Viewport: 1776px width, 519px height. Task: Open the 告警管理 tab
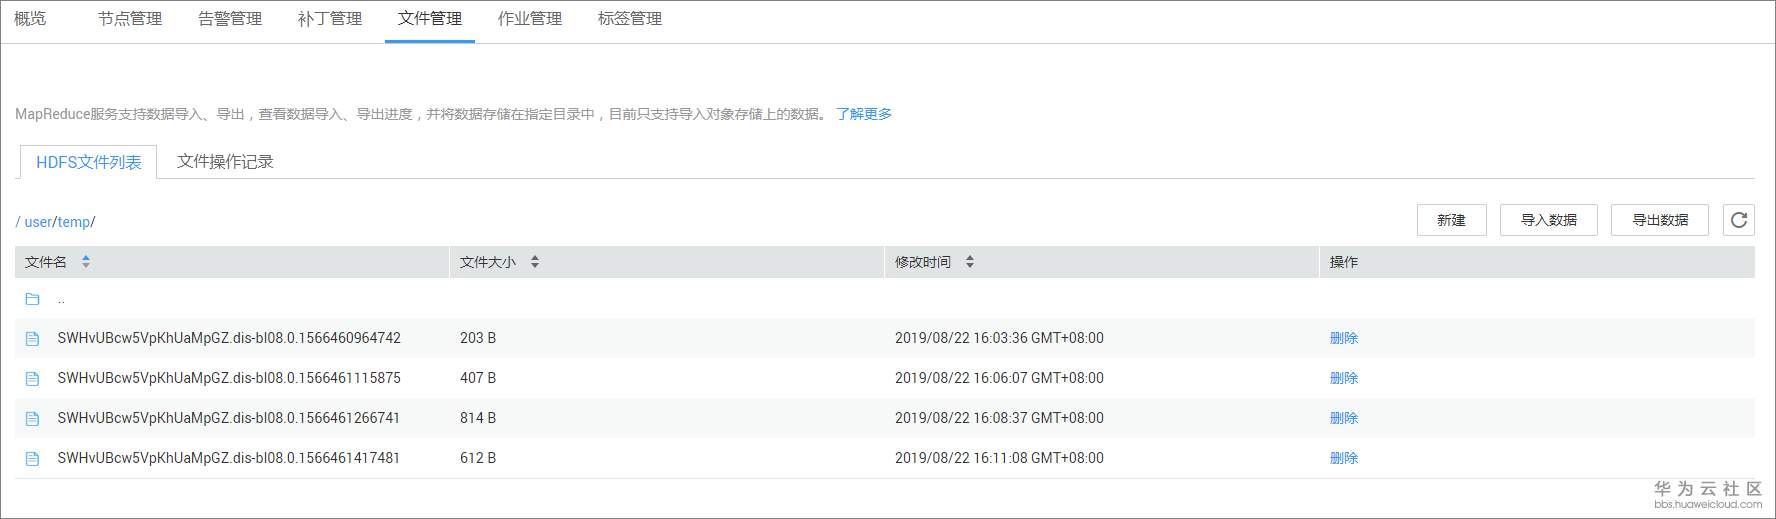tap(230, 18)
